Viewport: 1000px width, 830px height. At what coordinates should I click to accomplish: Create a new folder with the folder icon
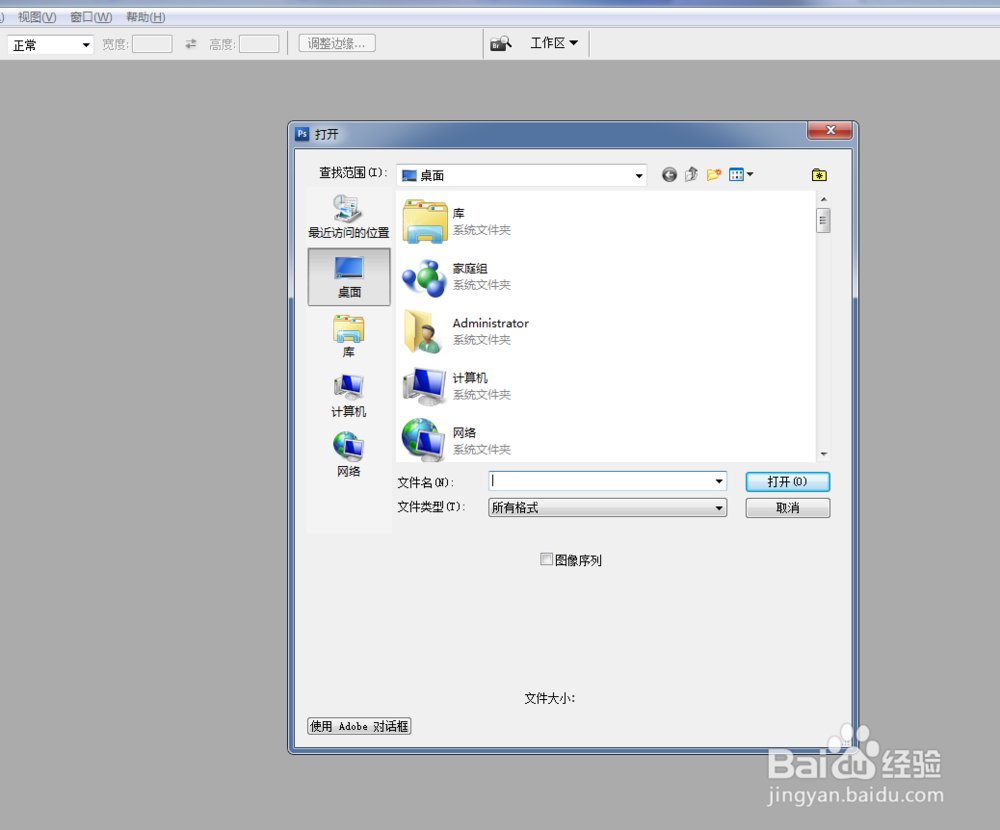click(x=713, y=174)
